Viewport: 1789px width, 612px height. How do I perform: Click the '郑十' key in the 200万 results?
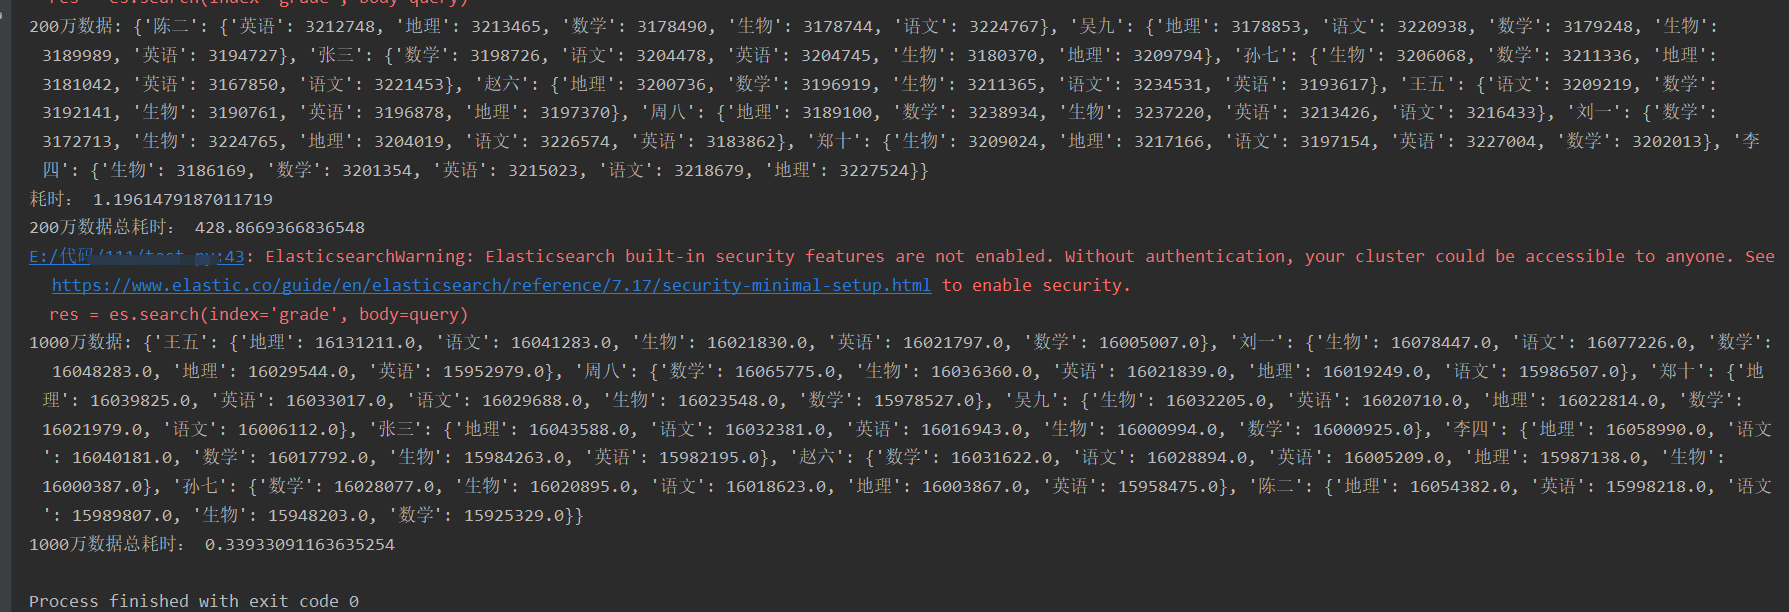point(836,142)
